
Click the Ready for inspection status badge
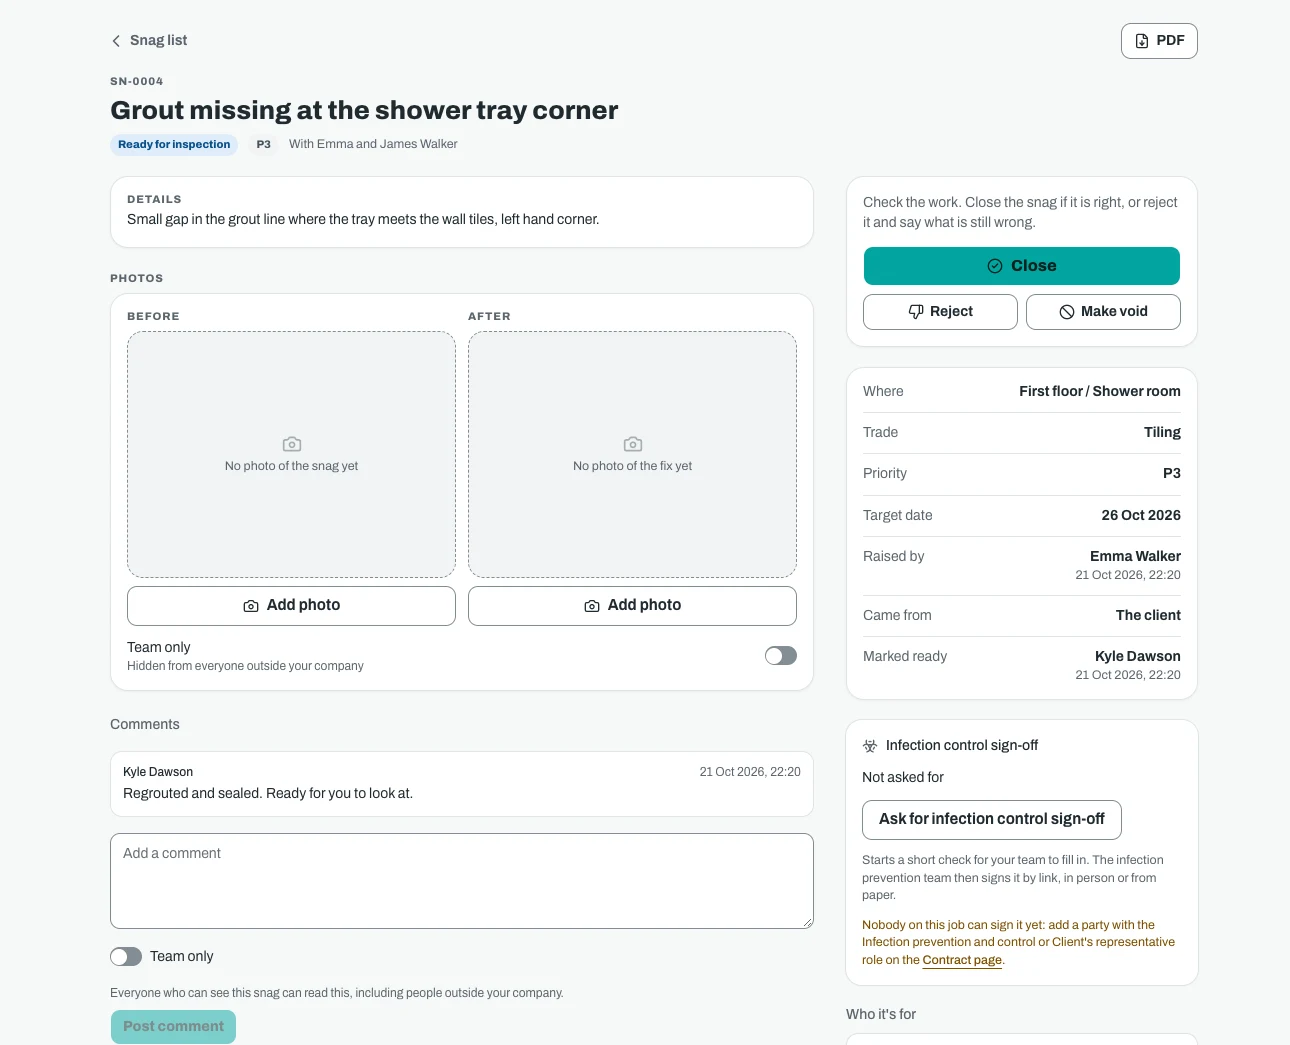pos(174,145)
